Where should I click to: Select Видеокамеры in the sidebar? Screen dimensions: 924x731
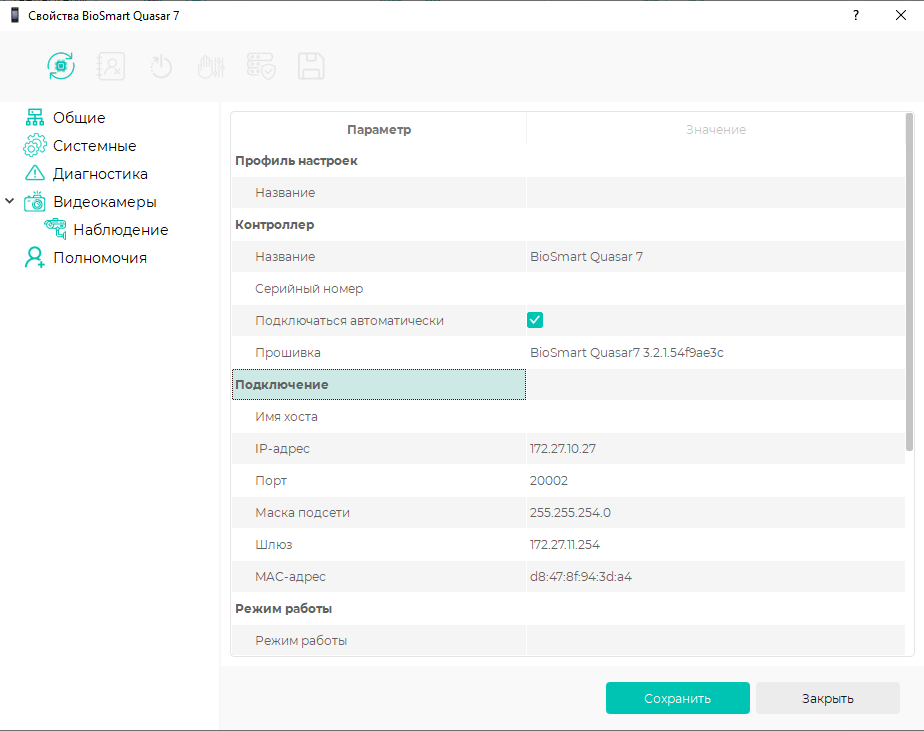[x=105, y=202]
